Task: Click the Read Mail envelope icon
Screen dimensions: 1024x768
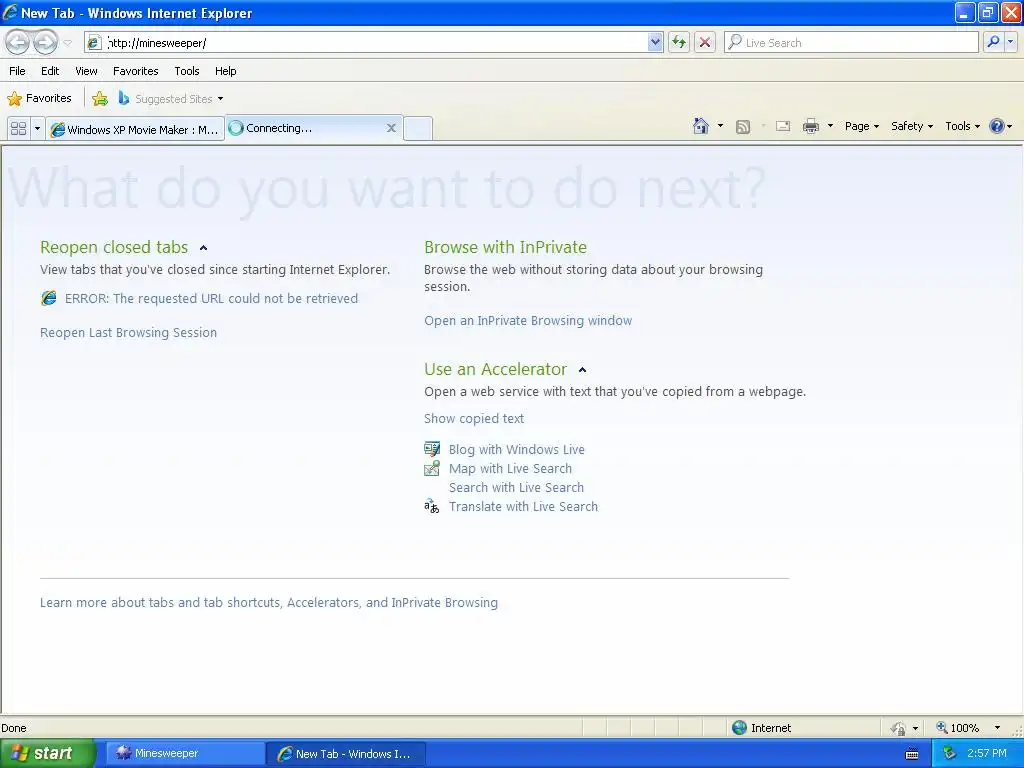Action: coord(783,126)
